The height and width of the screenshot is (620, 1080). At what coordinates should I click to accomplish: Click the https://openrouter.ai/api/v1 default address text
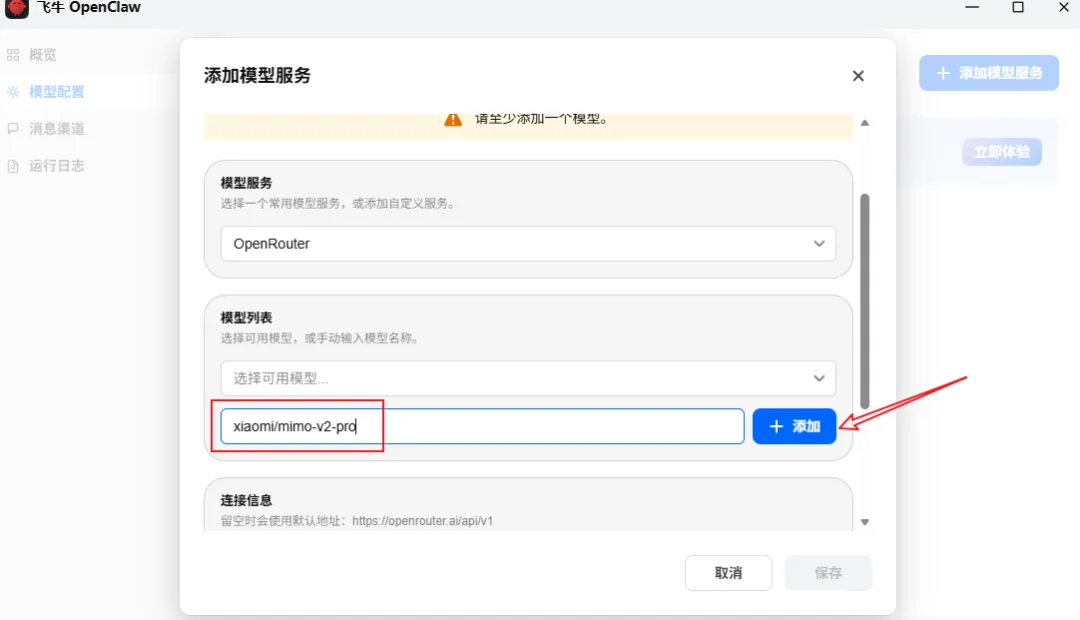tap(422, 521)
